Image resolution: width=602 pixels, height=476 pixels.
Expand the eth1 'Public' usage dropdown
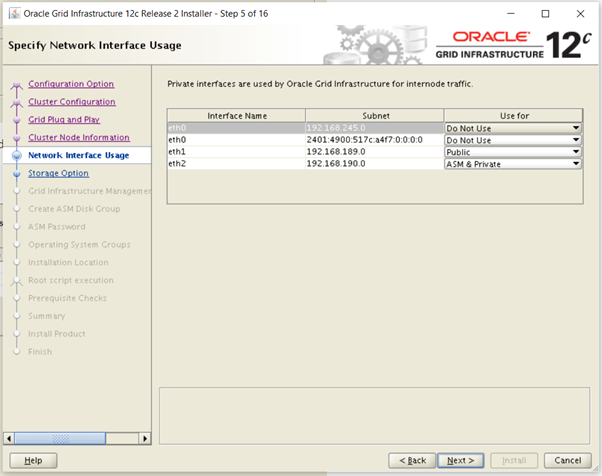click(576, 152)
